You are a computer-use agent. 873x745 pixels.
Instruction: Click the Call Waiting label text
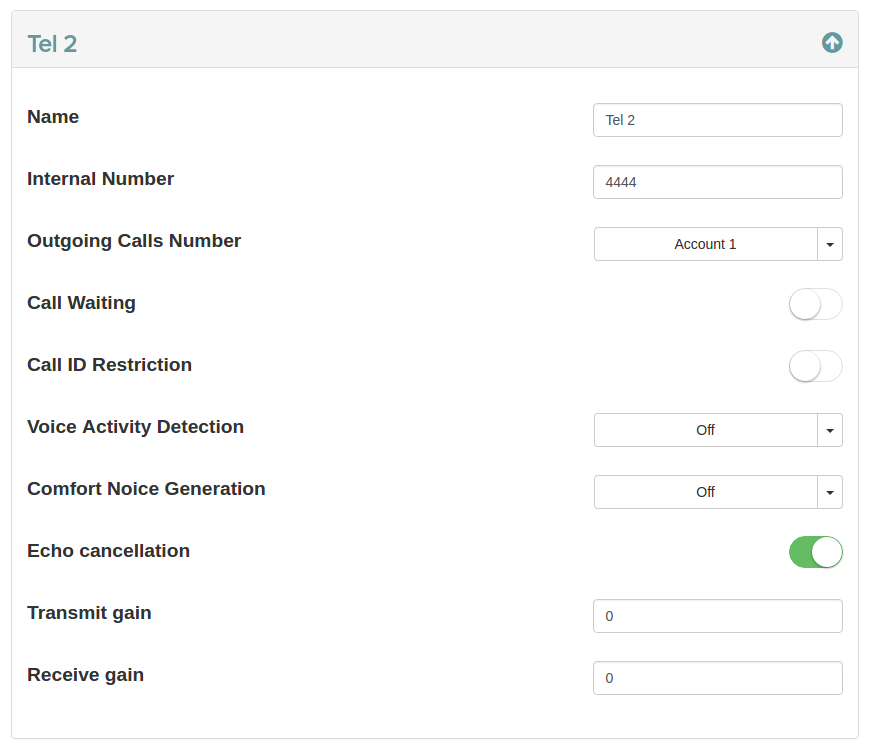tap(81, 303)
